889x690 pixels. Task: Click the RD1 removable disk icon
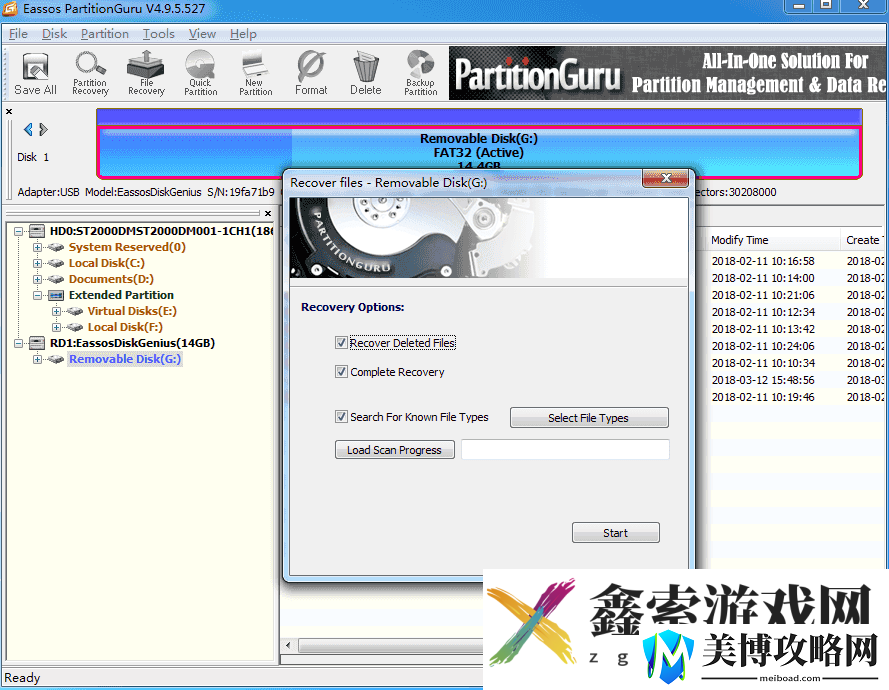pyautogui.click(x=37, y=343)
